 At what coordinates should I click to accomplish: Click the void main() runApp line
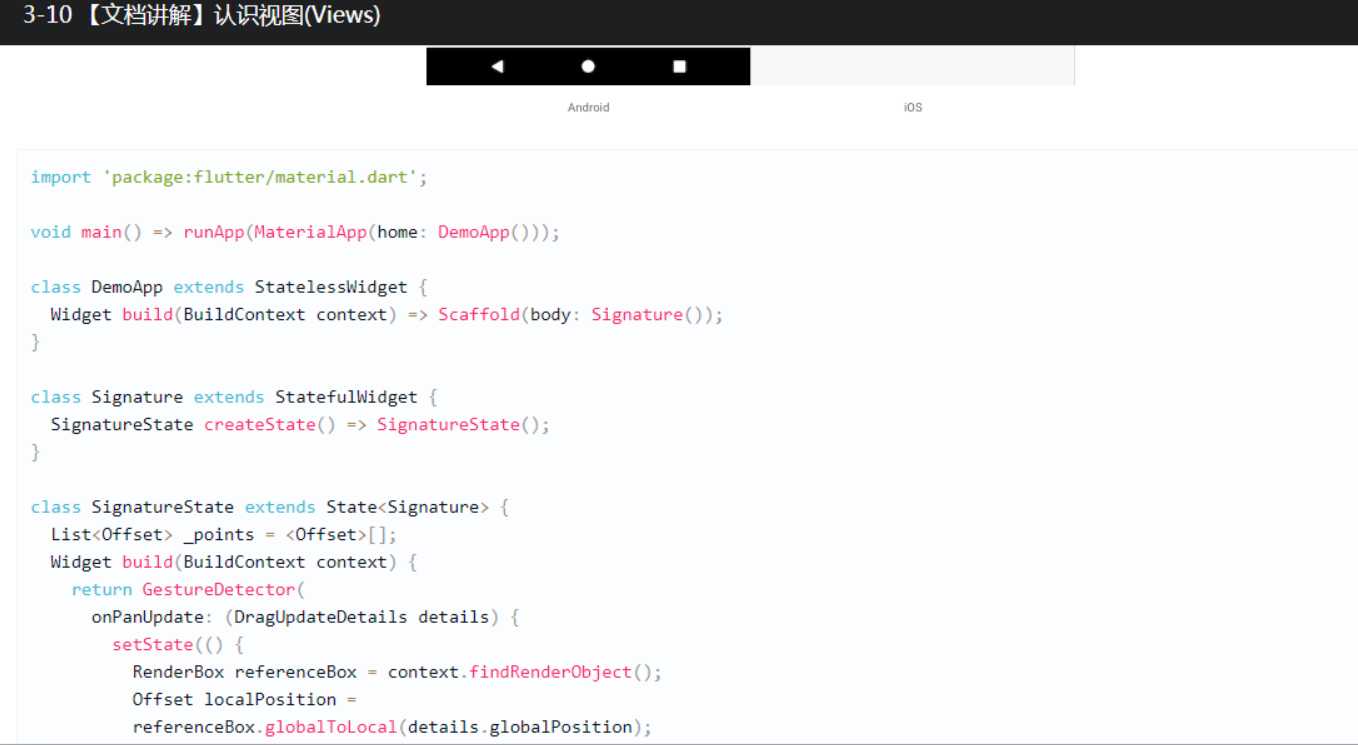pyautogui.click(x=295, y=232)
